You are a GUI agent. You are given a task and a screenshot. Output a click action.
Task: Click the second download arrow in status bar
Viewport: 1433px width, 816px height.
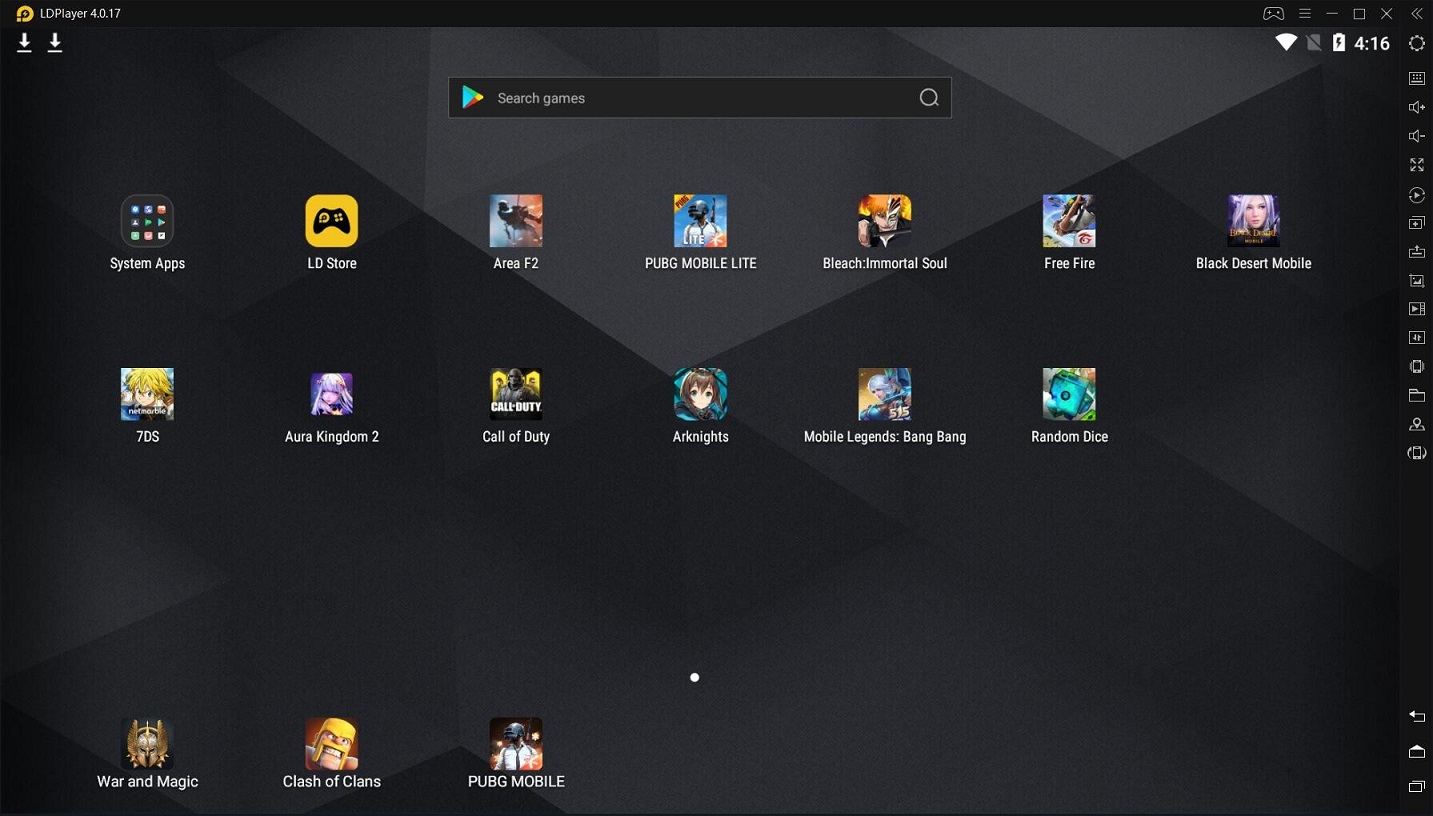(56, 43)
